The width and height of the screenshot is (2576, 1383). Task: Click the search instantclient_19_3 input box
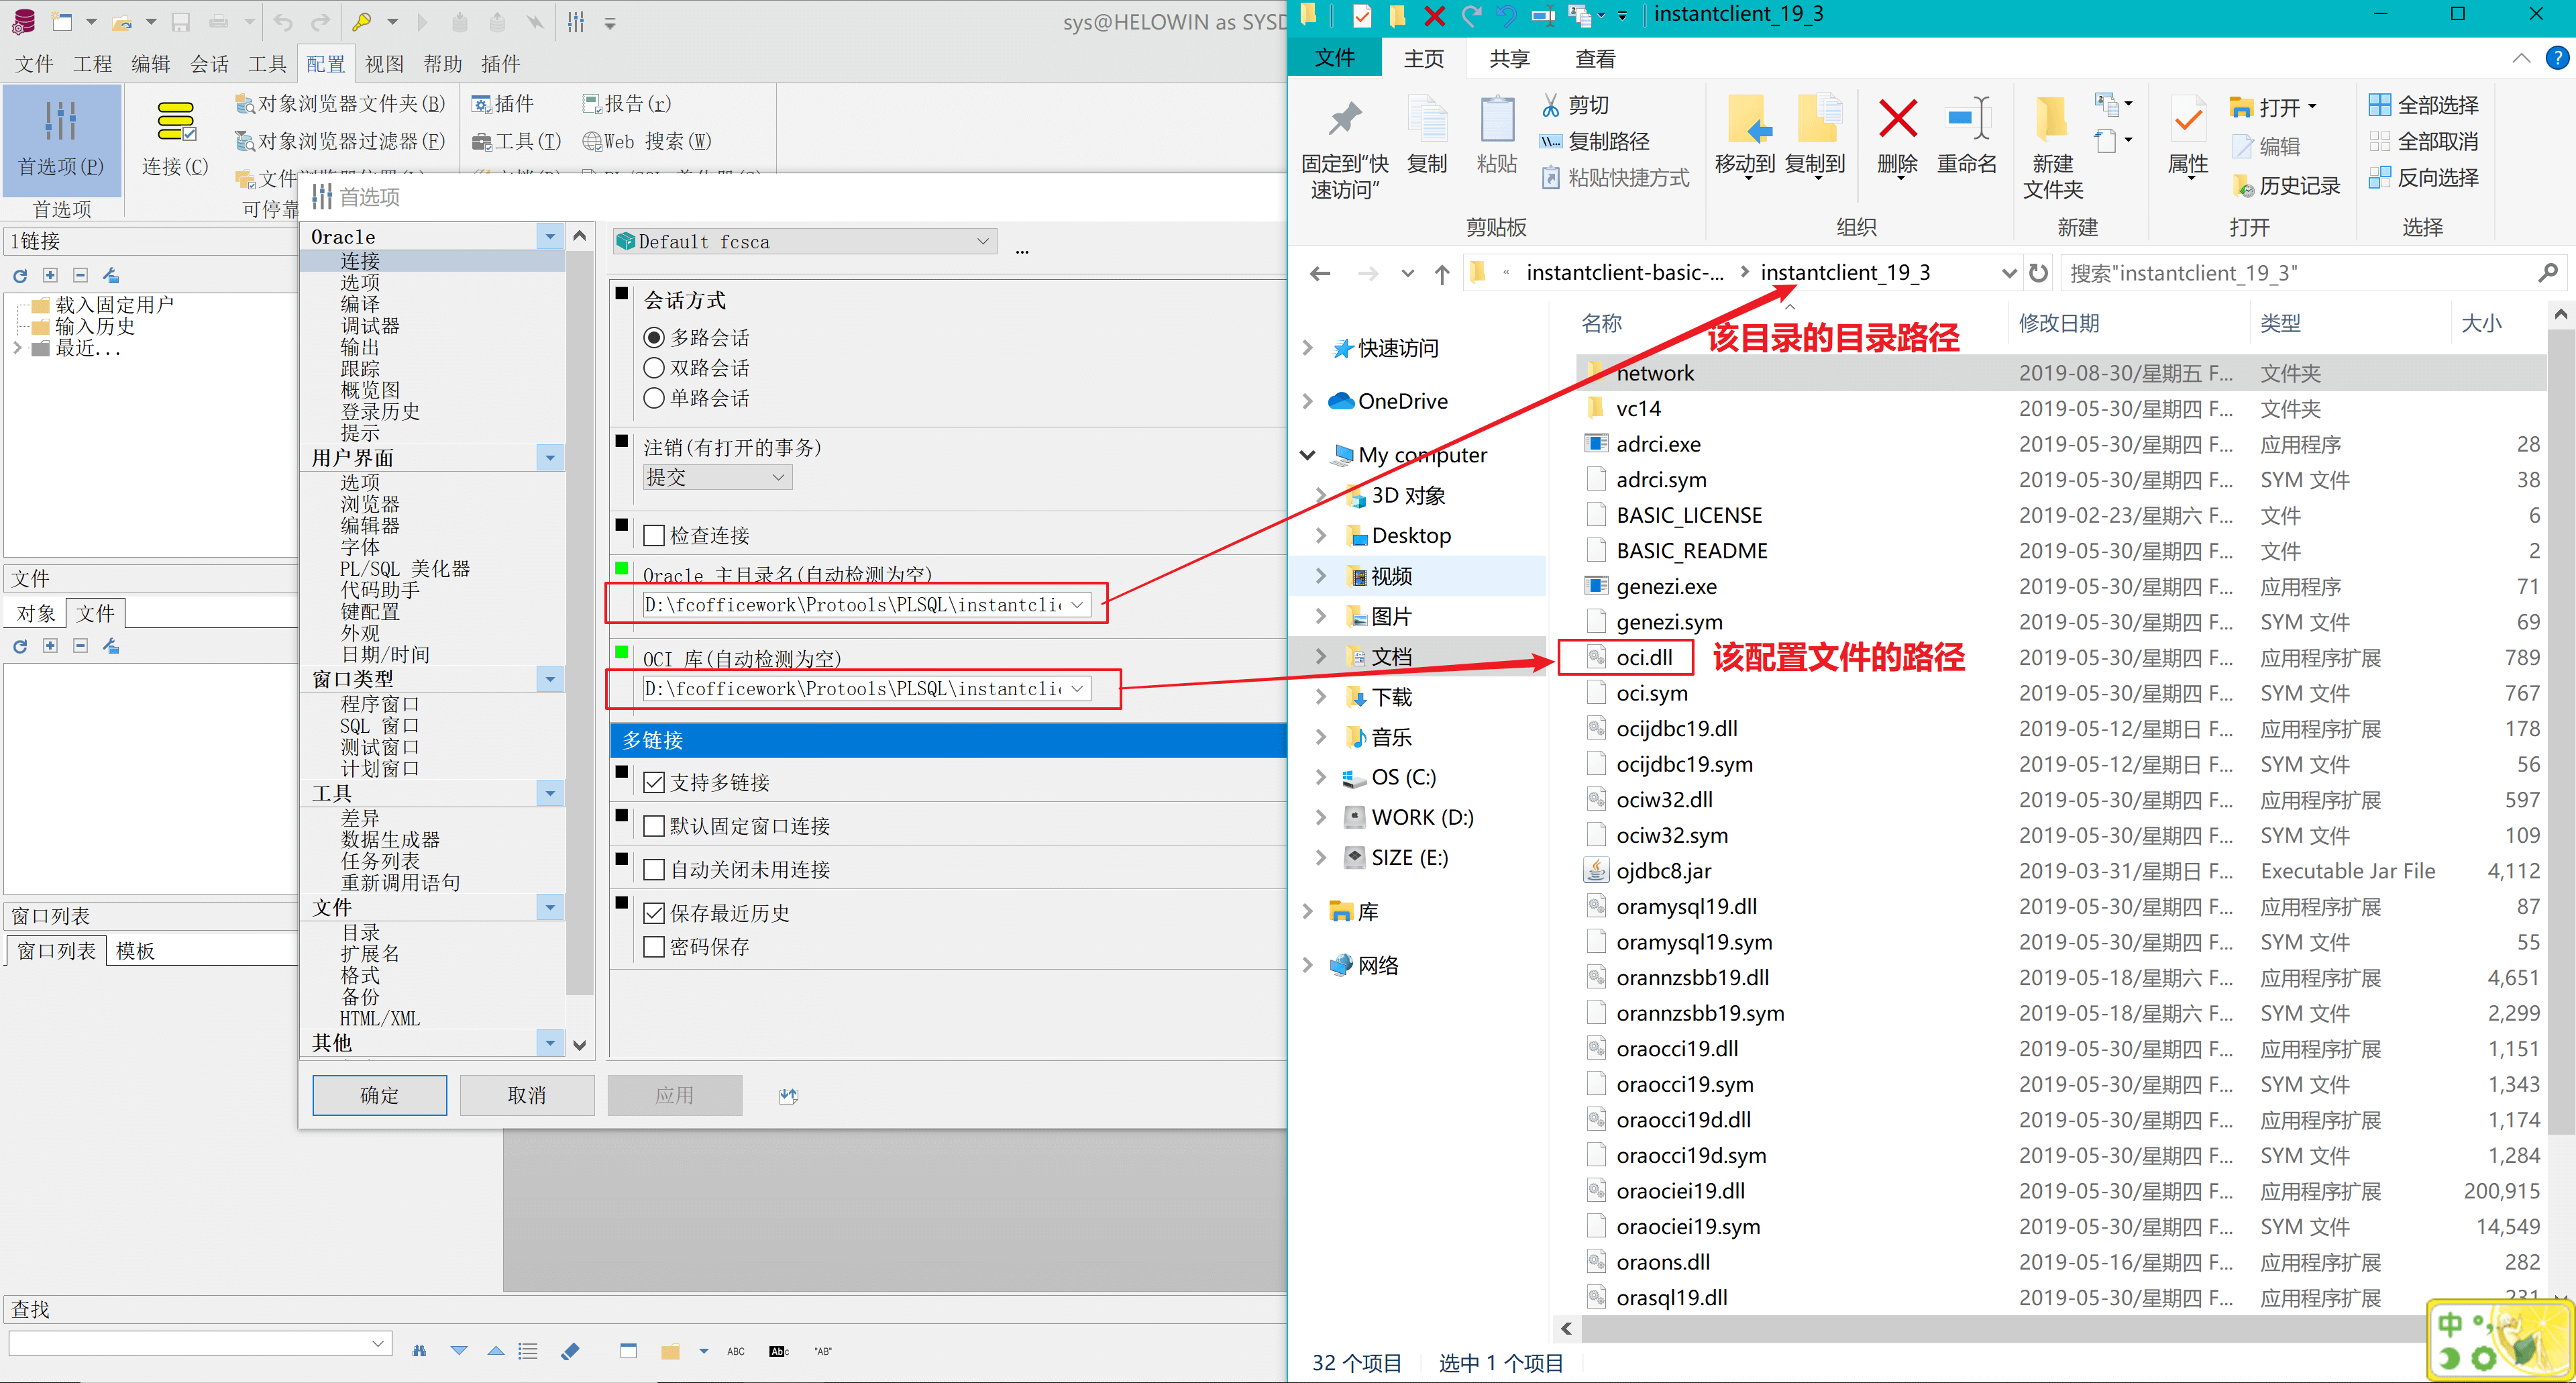(2290, 273)
